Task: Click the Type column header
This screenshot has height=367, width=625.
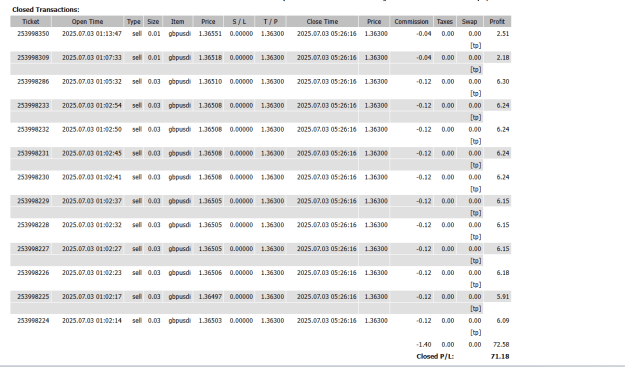Action: 134,22
